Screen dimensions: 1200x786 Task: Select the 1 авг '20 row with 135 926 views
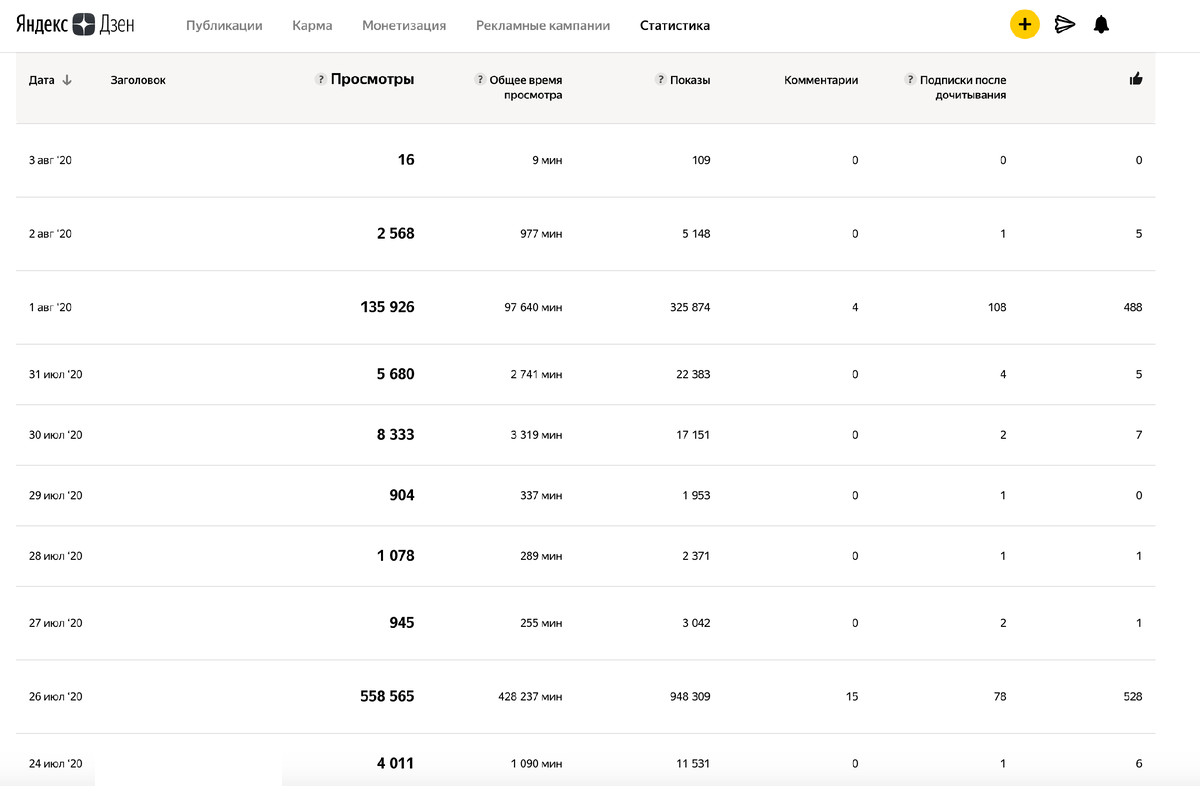coord(585,307)
